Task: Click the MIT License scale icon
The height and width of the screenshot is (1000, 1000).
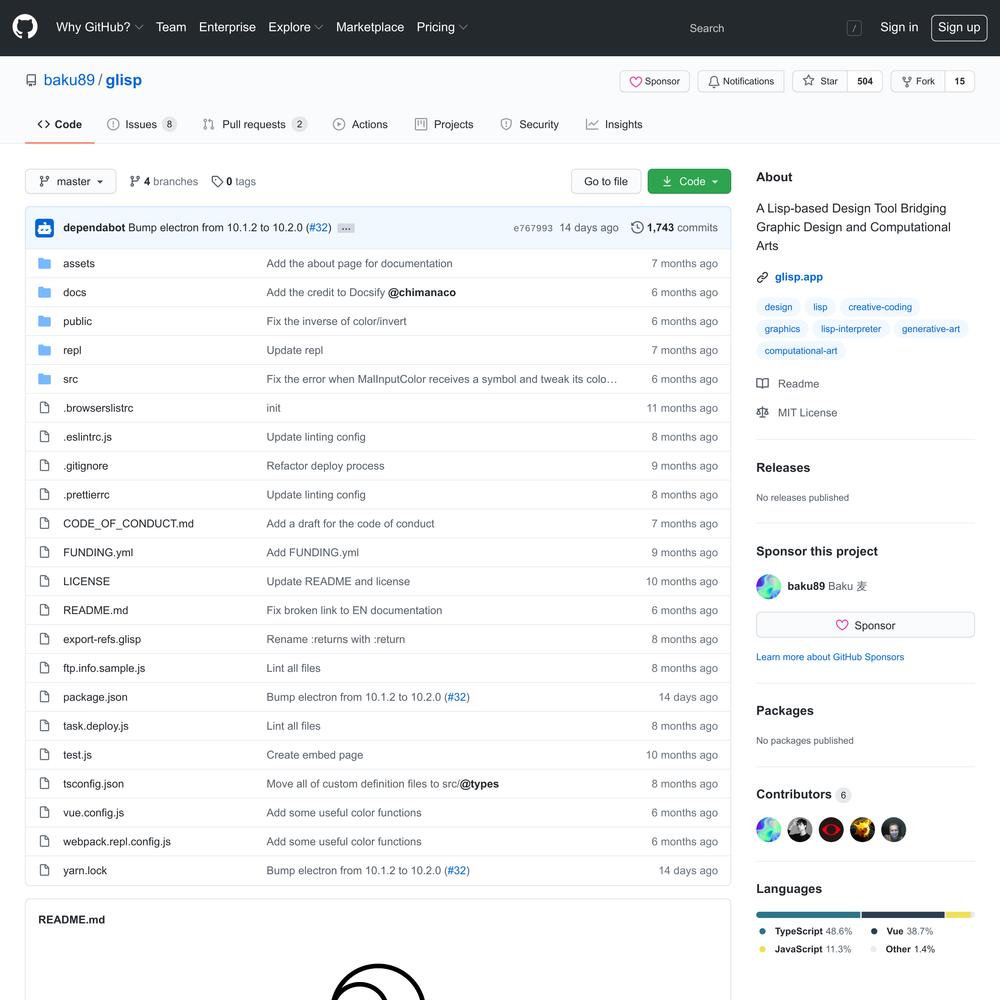Action: (762, 413)
